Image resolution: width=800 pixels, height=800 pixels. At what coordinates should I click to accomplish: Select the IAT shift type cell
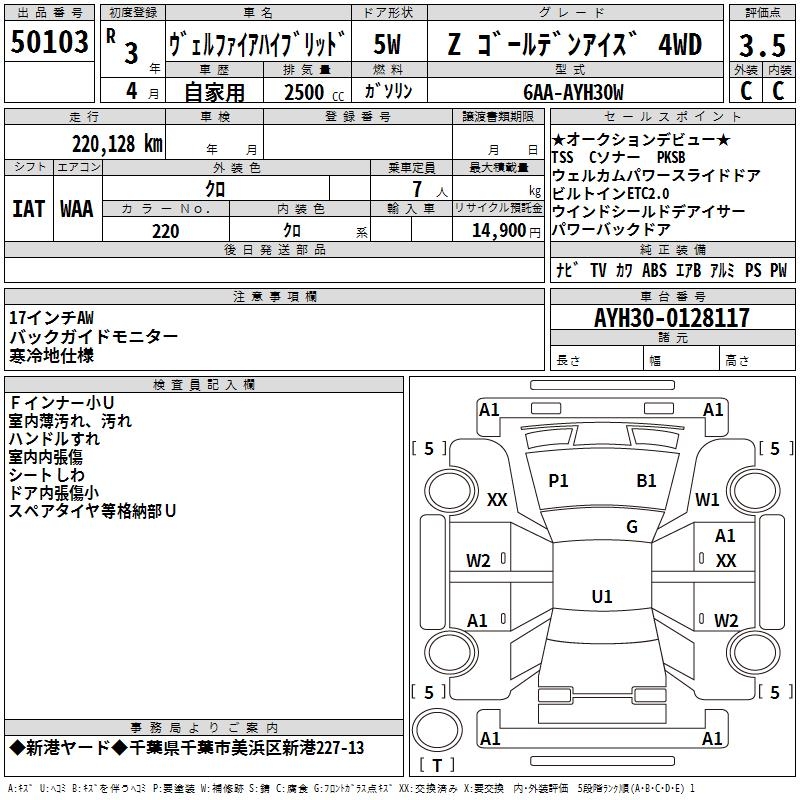pos(28,209)
